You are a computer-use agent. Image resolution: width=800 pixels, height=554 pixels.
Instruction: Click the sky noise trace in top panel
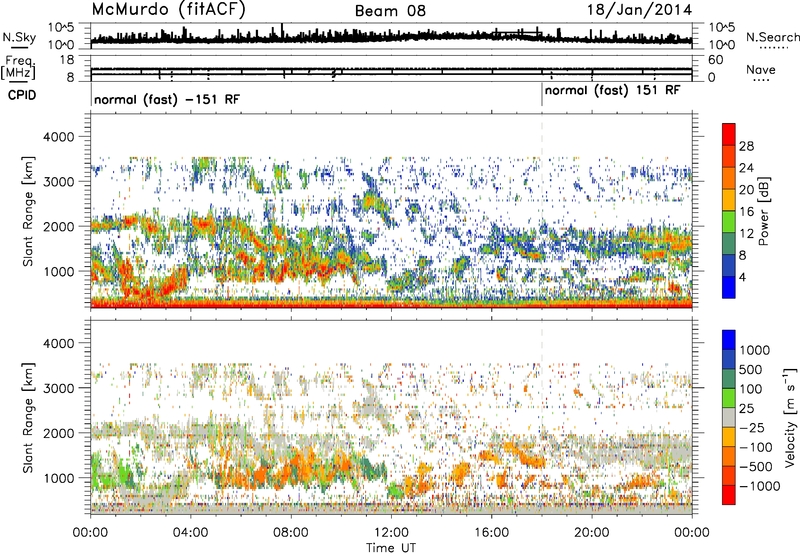pyautogui.click(x=391, y=37)
